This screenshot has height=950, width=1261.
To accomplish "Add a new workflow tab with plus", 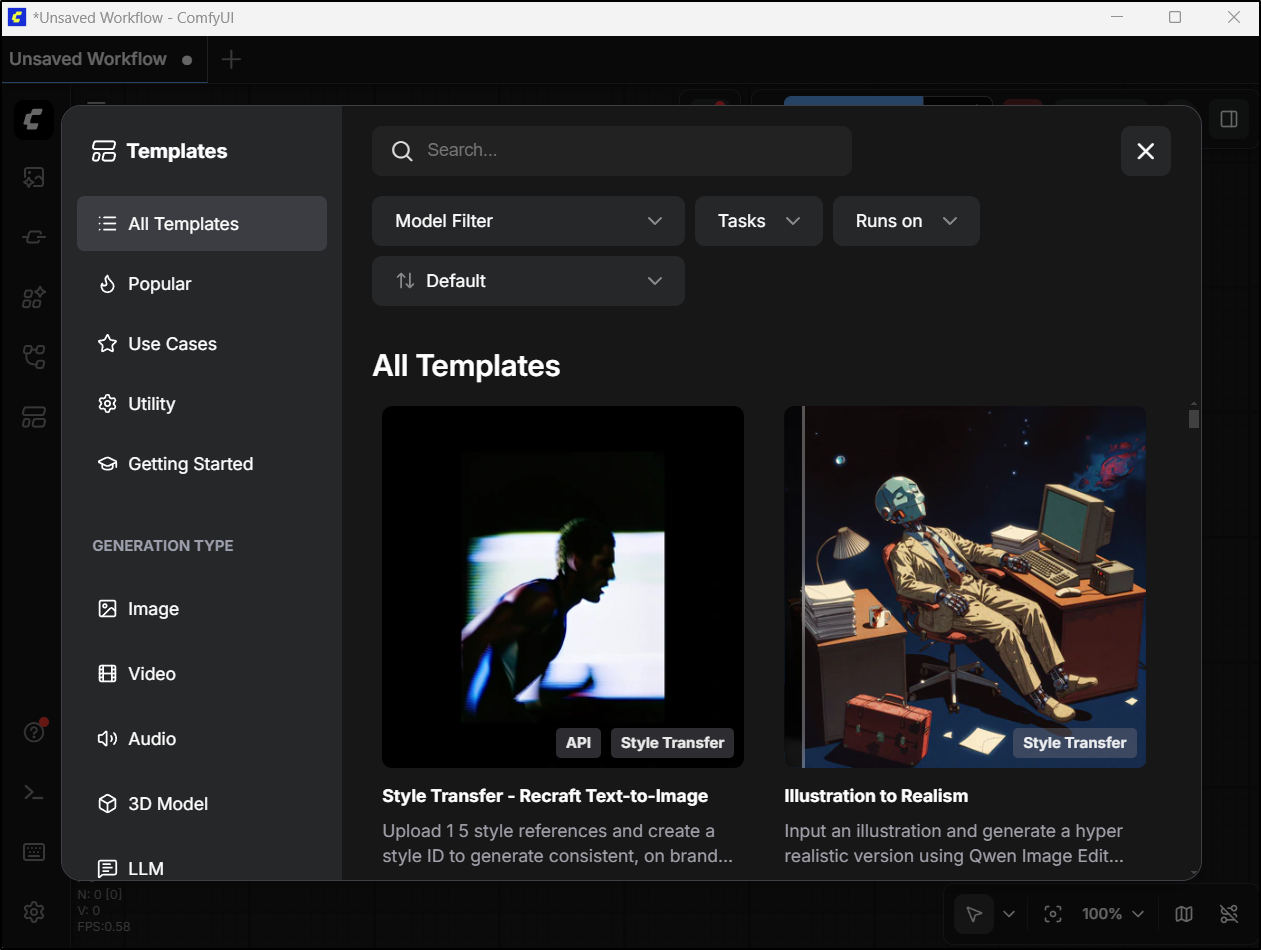I will [x=231, y=59].
